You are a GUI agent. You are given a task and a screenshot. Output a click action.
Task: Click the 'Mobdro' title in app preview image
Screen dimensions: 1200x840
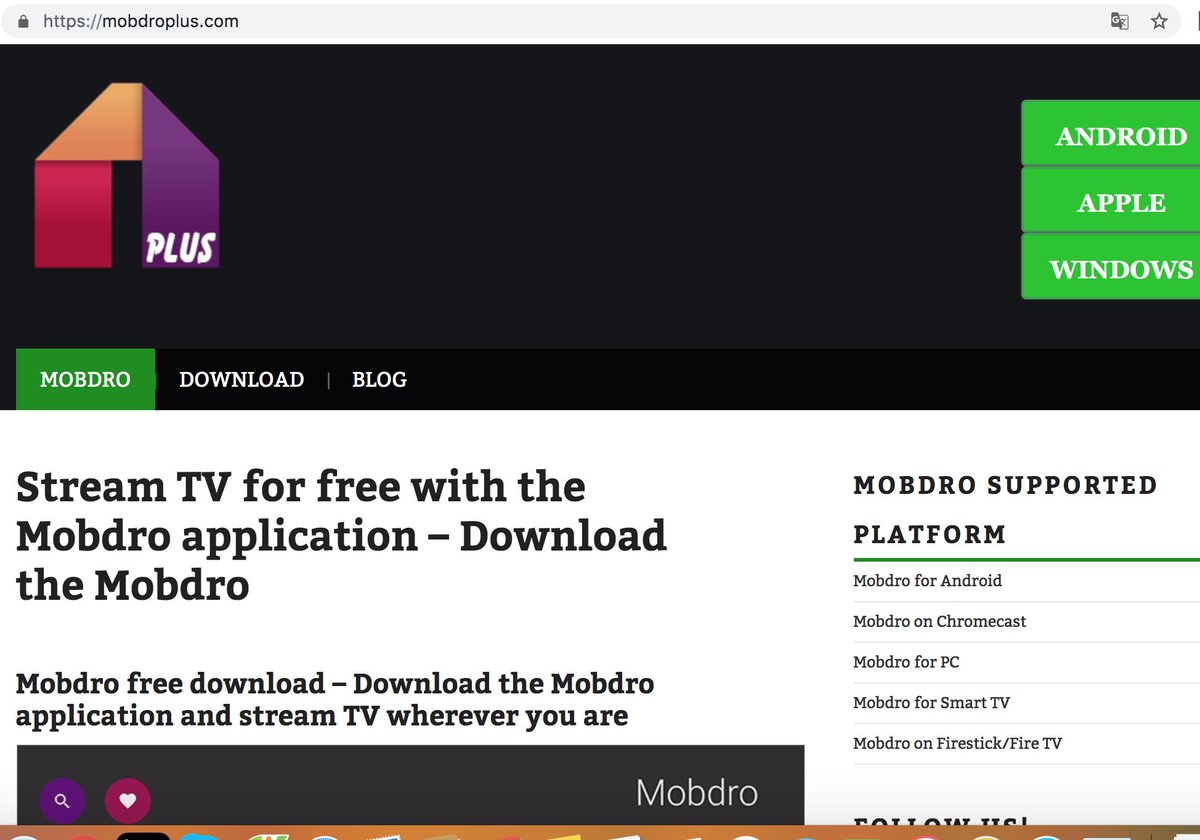[697, 794]
